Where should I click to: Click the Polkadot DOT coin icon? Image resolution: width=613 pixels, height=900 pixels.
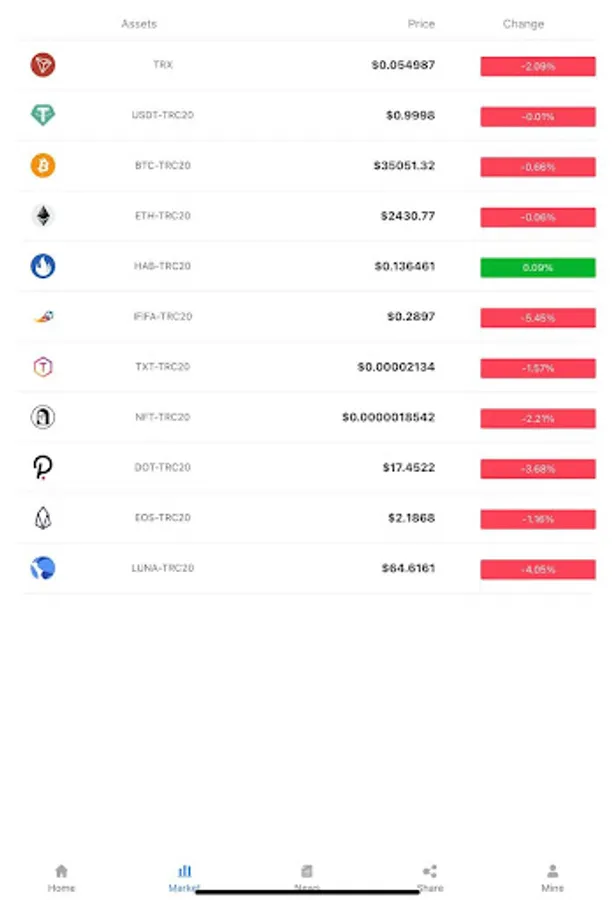43,468
